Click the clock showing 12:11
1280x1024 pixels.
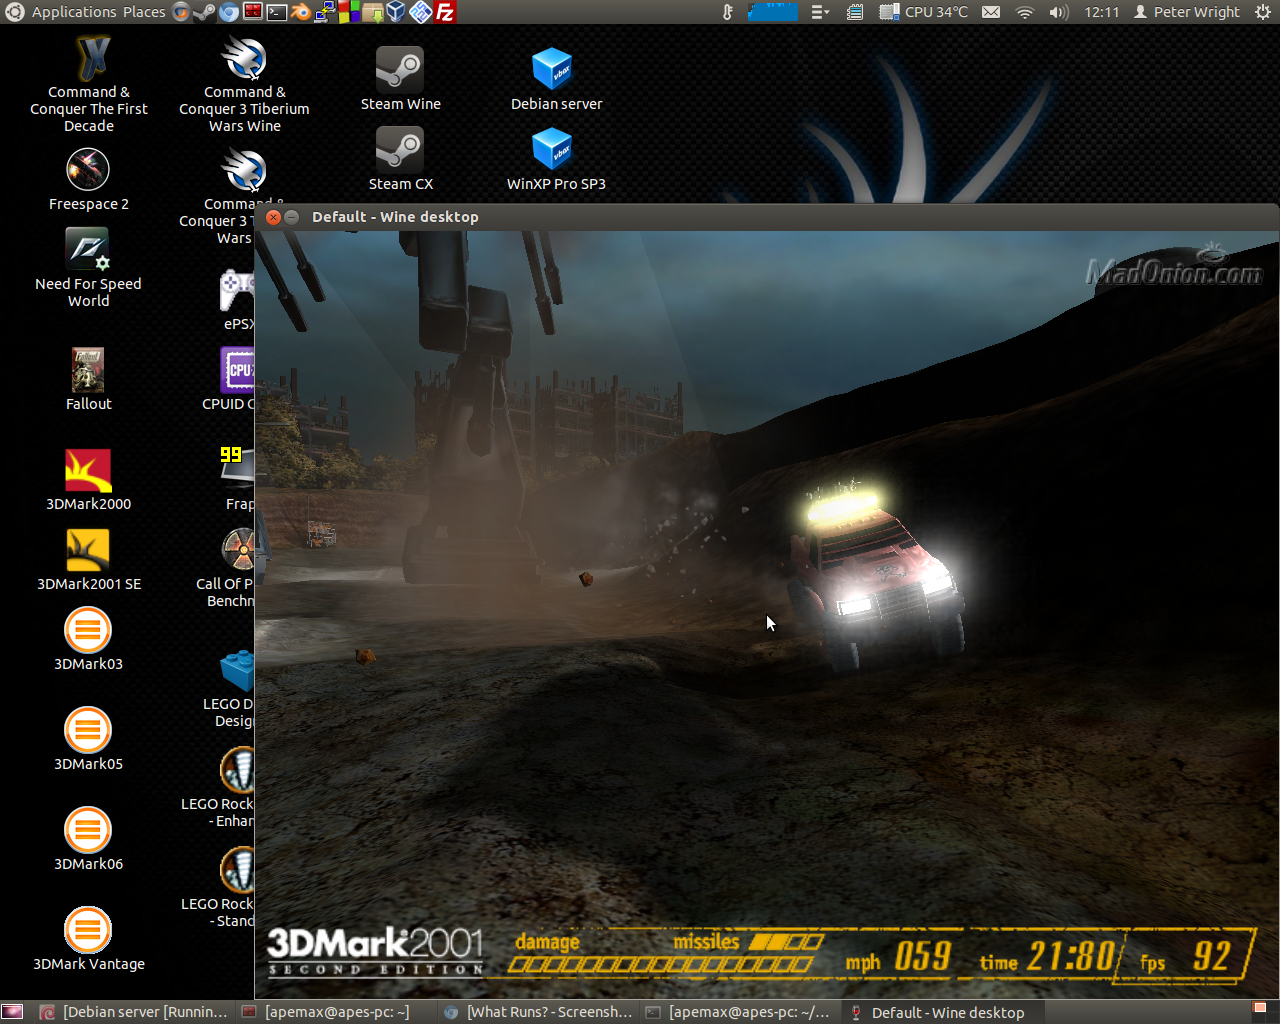coord(1101,12)
